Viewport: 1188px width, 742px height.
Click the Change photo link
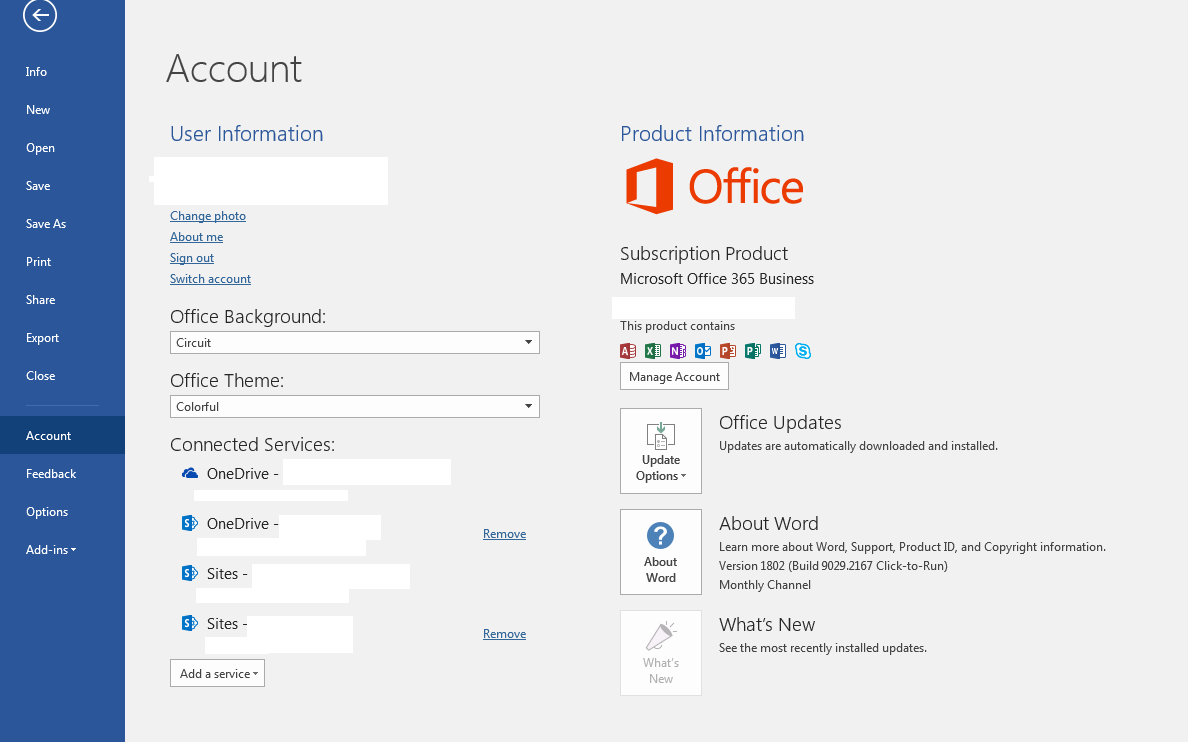[208, 216]
